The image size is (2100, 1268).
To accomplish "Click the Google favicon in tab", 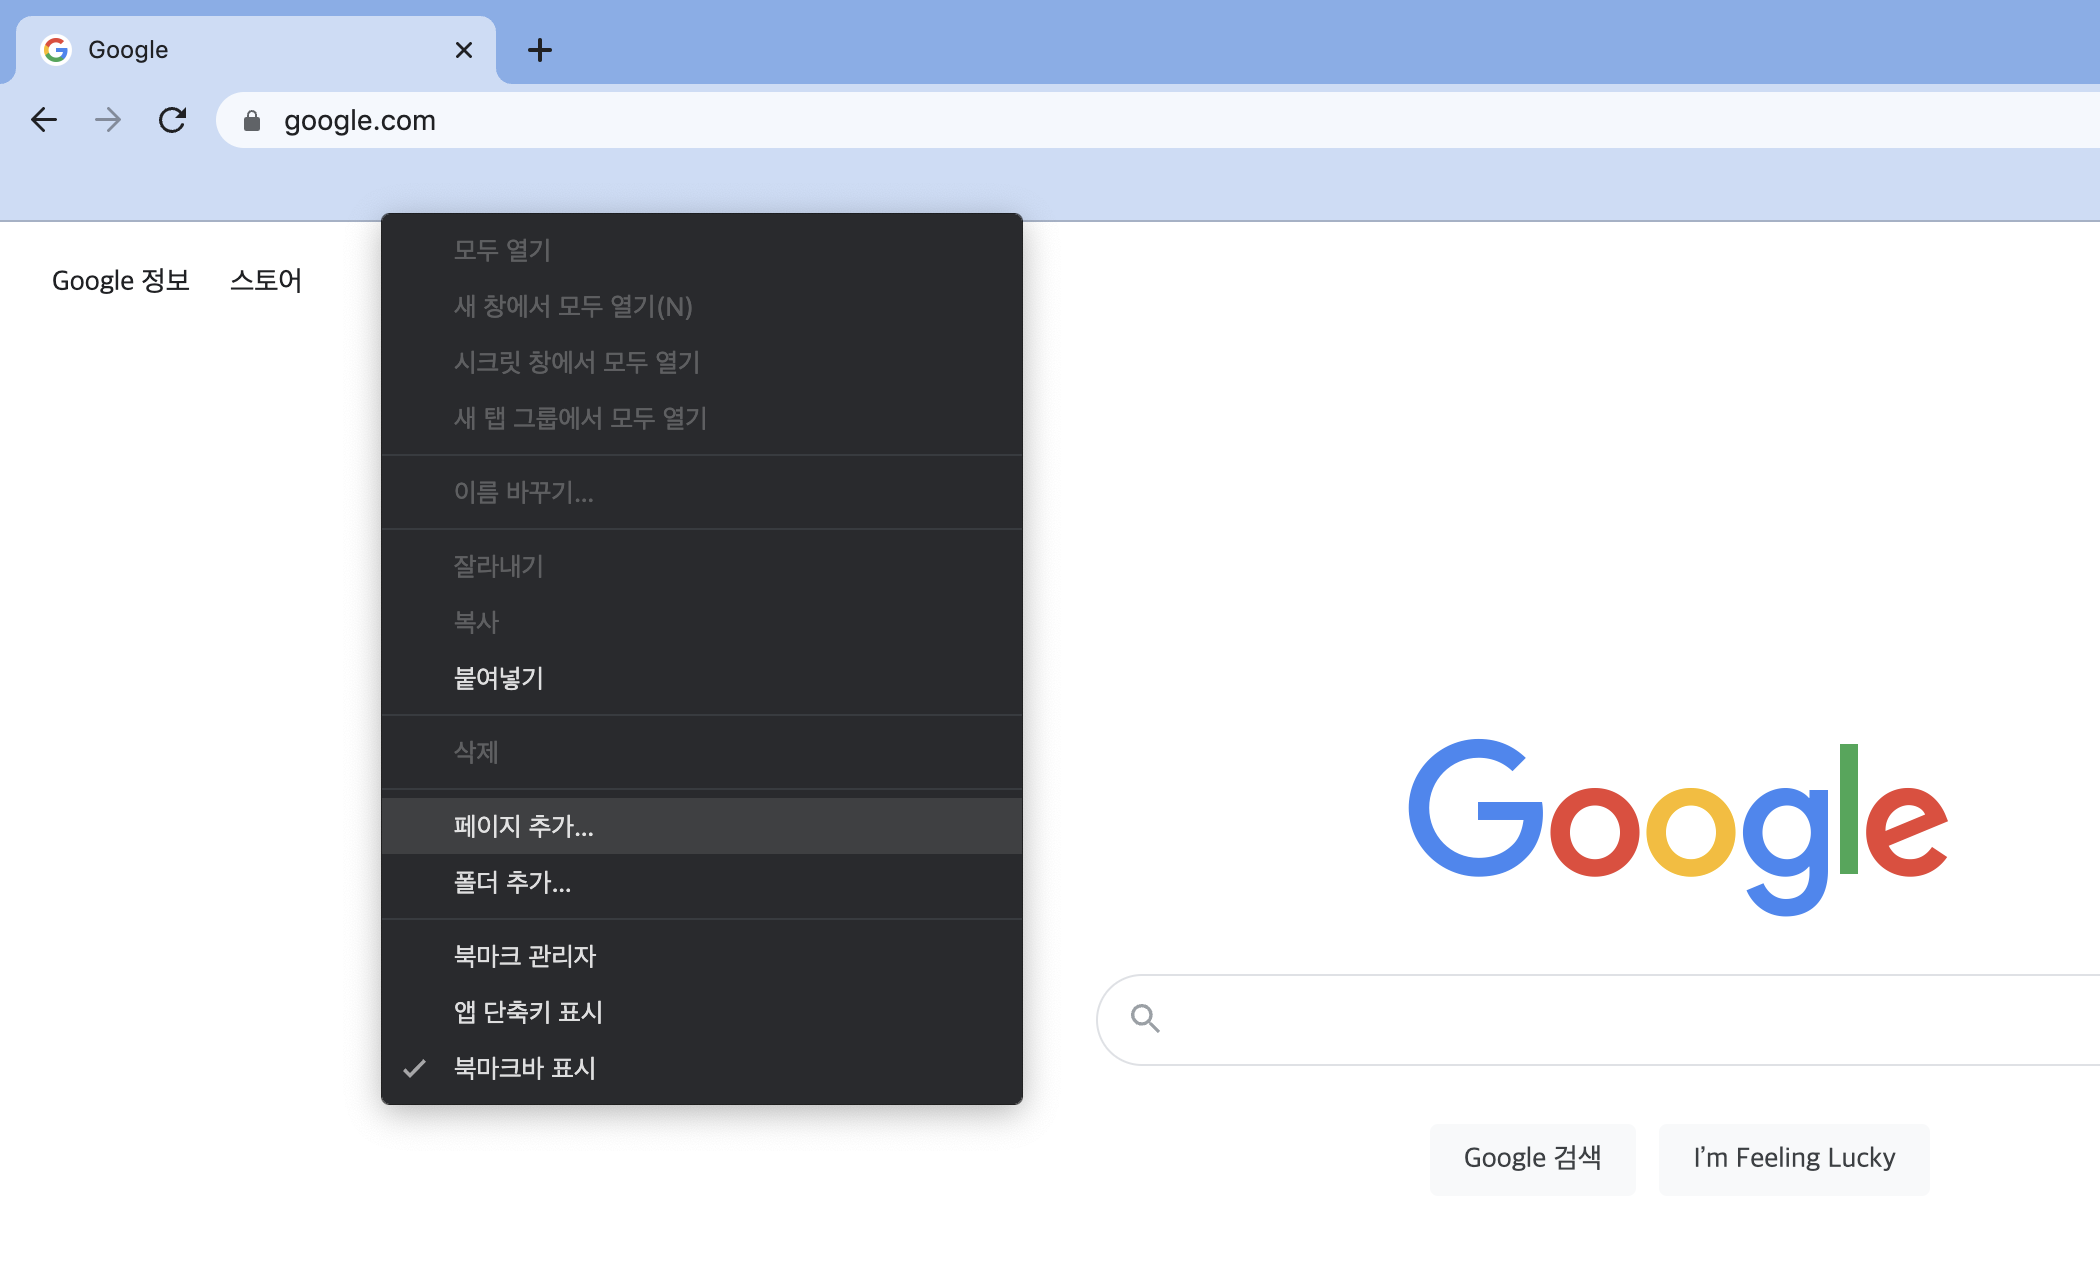I will coord(56,49).
